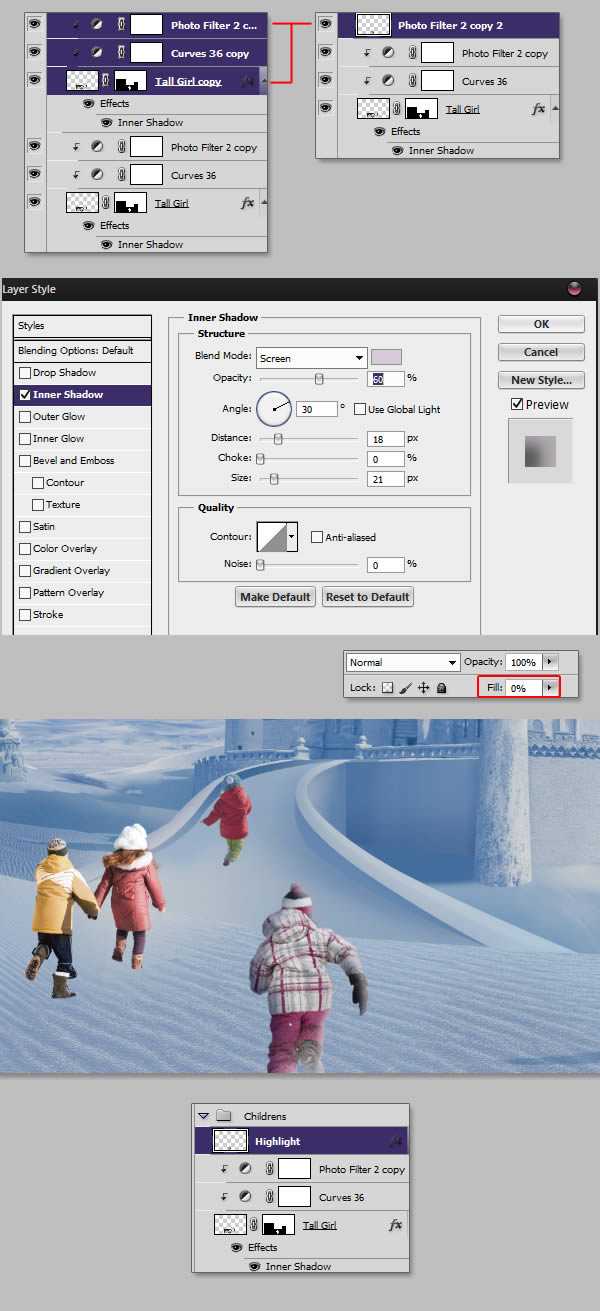Toggle Effects eye under Tall Girl copy layer
The width and height of the screenshot is (600, 1311).
(88, 103)
